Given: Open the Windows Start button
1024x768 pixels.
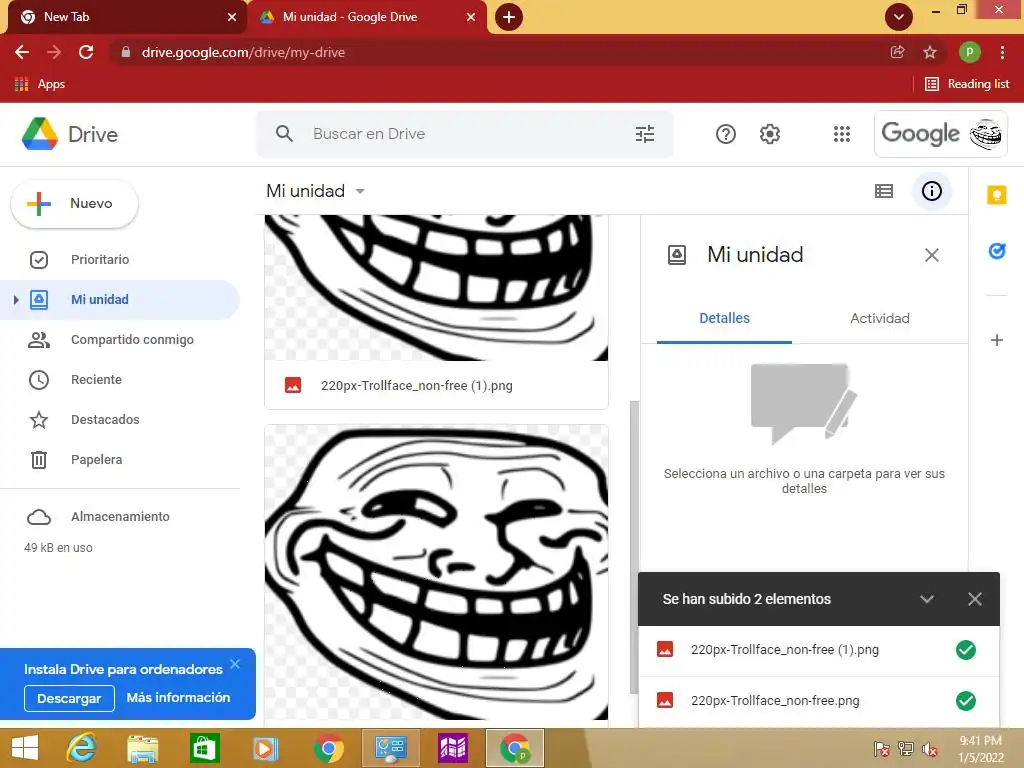Looking at the screenshot, I should tap(25, 748).
